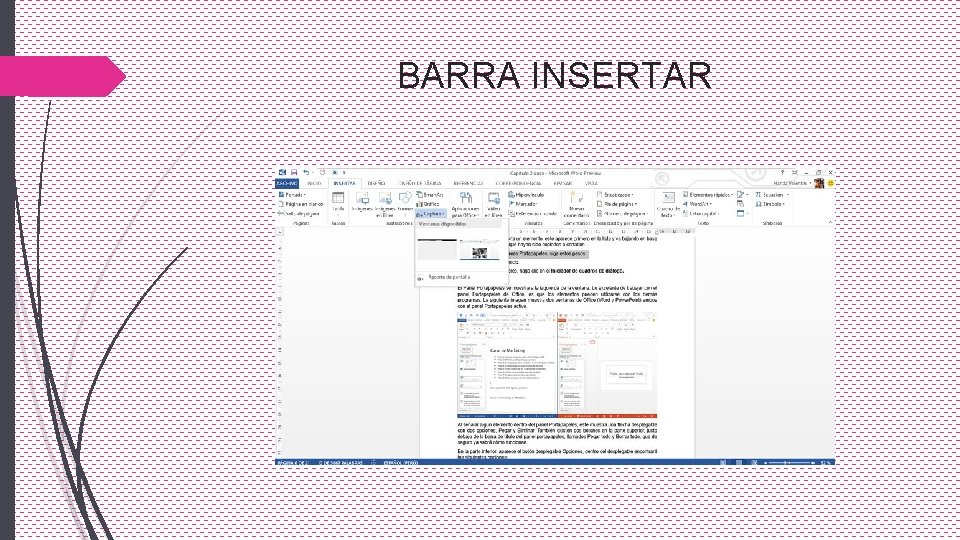Switch to web layout view icon

[754, 463]
